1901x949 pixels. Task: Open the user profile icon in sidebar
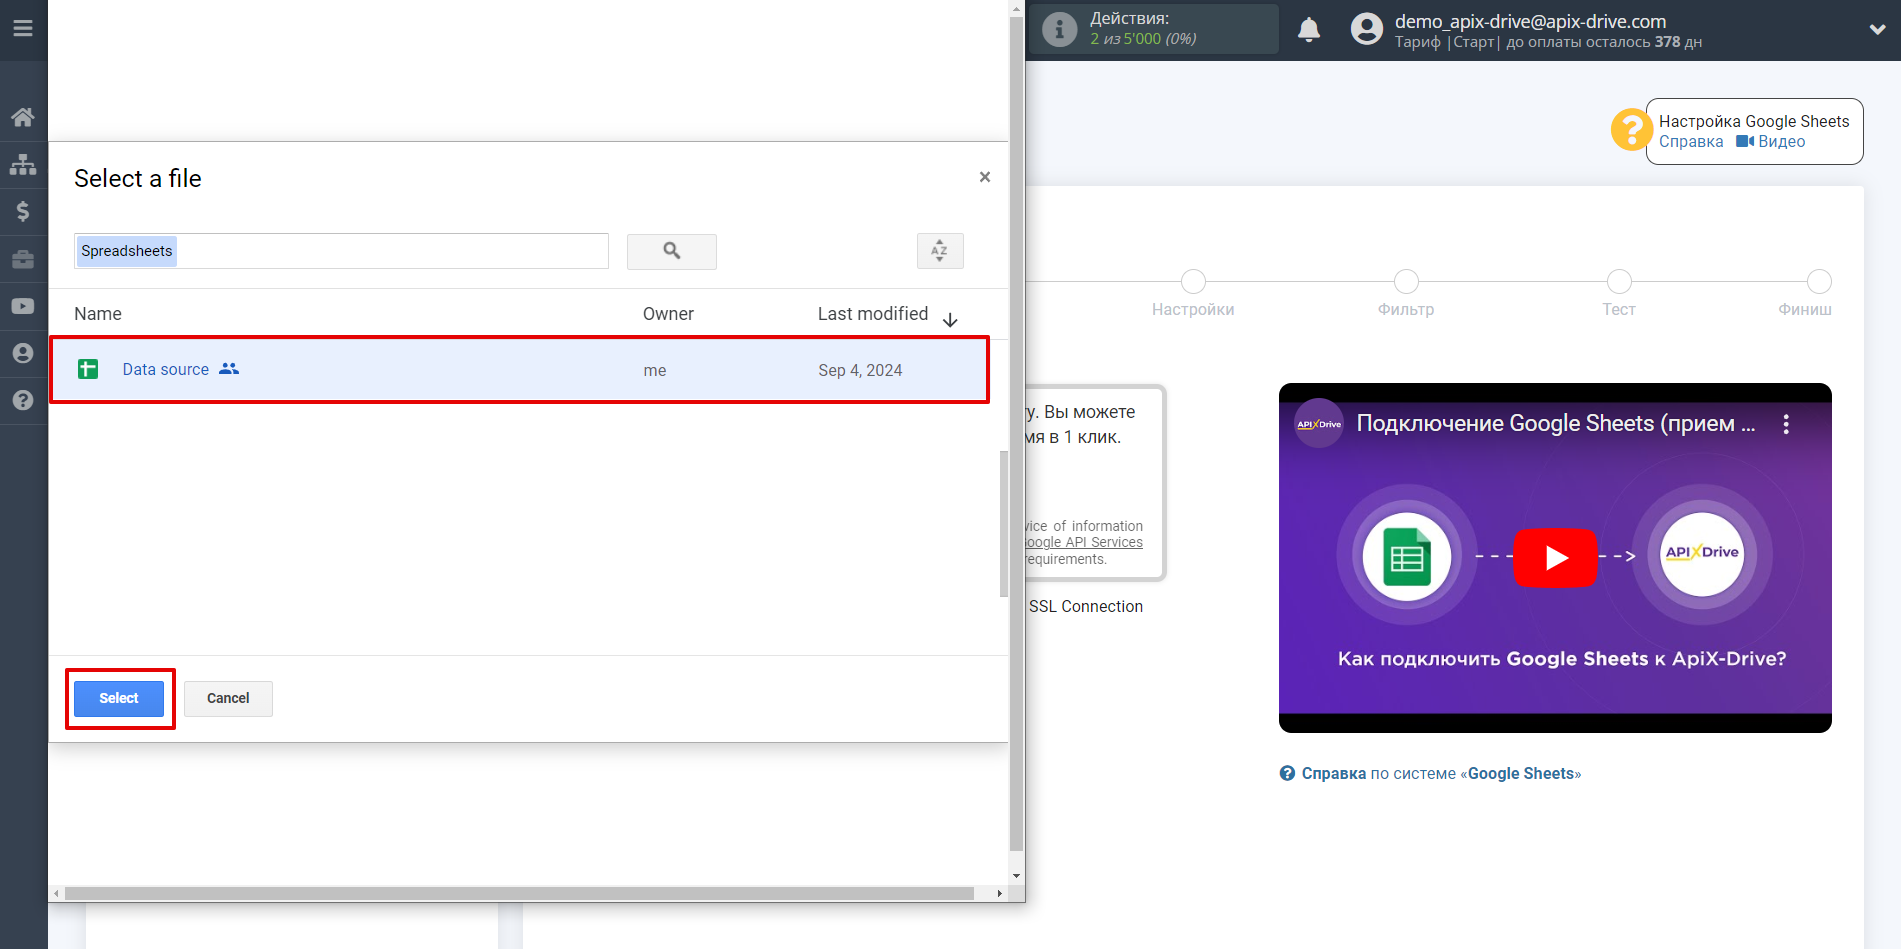pyautogui.click(x=23, y=353)
